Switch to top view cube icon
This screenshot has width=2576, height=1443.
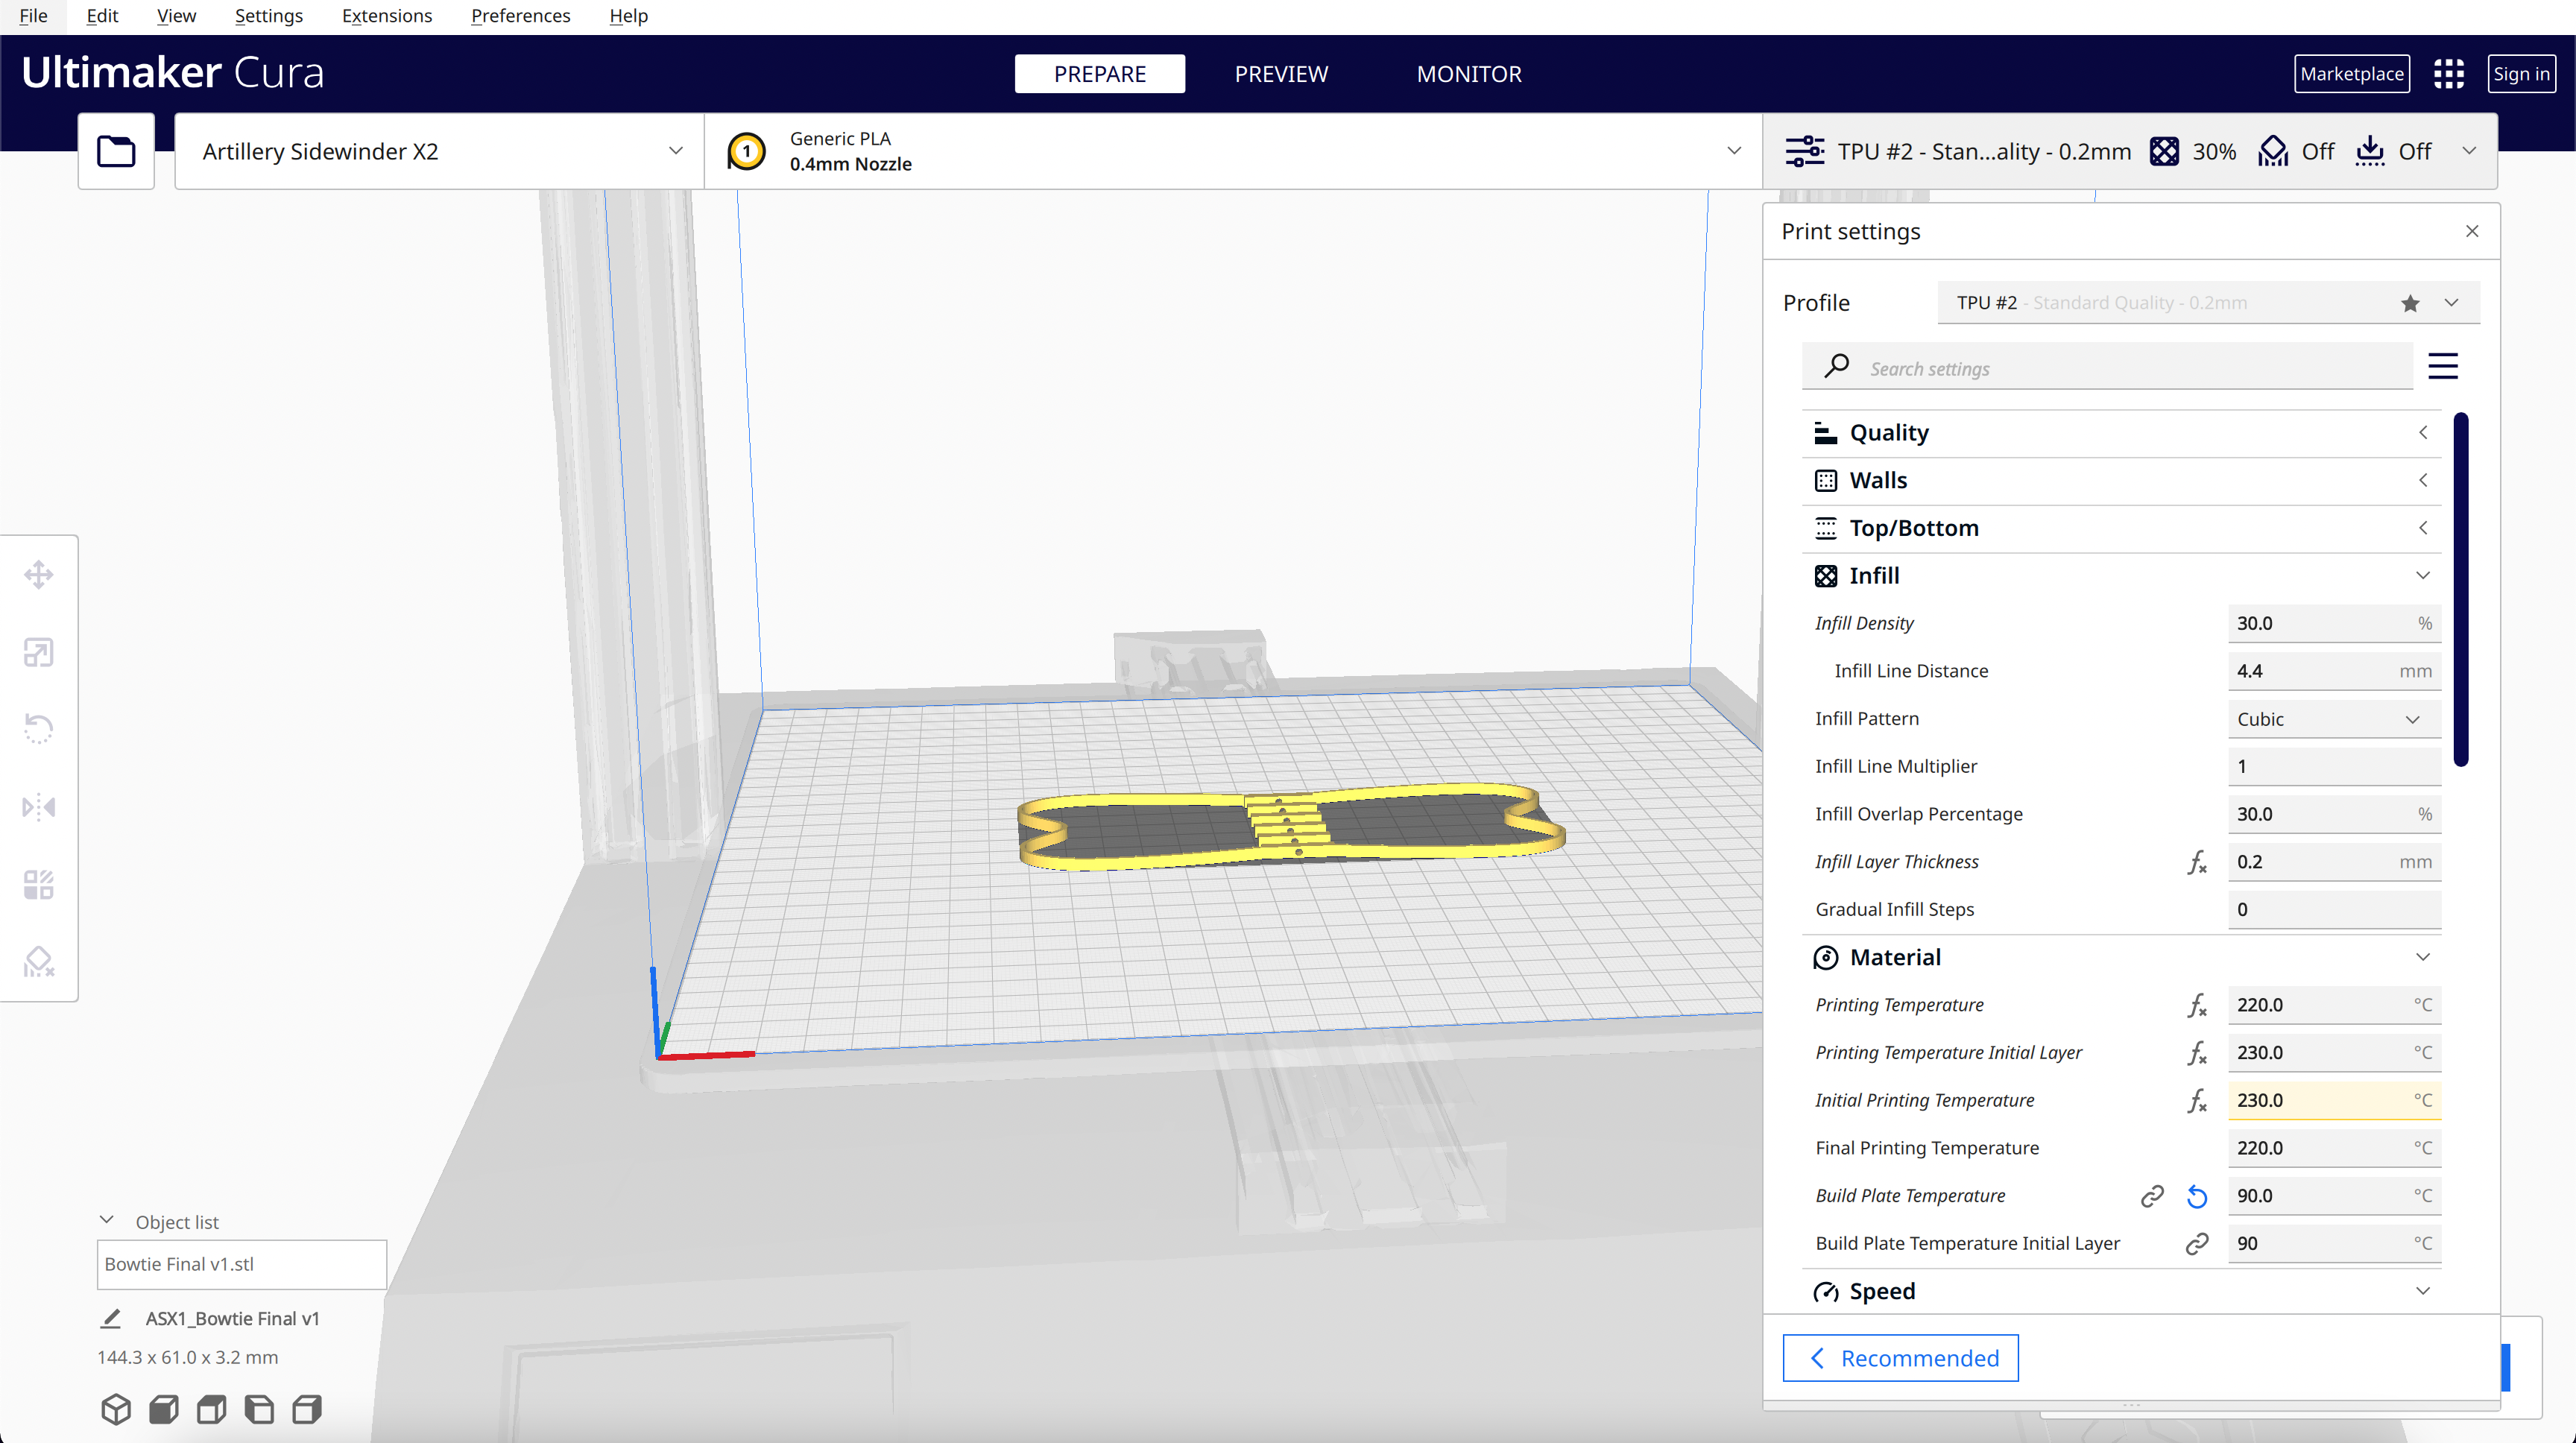click(x=211, y=1409)
